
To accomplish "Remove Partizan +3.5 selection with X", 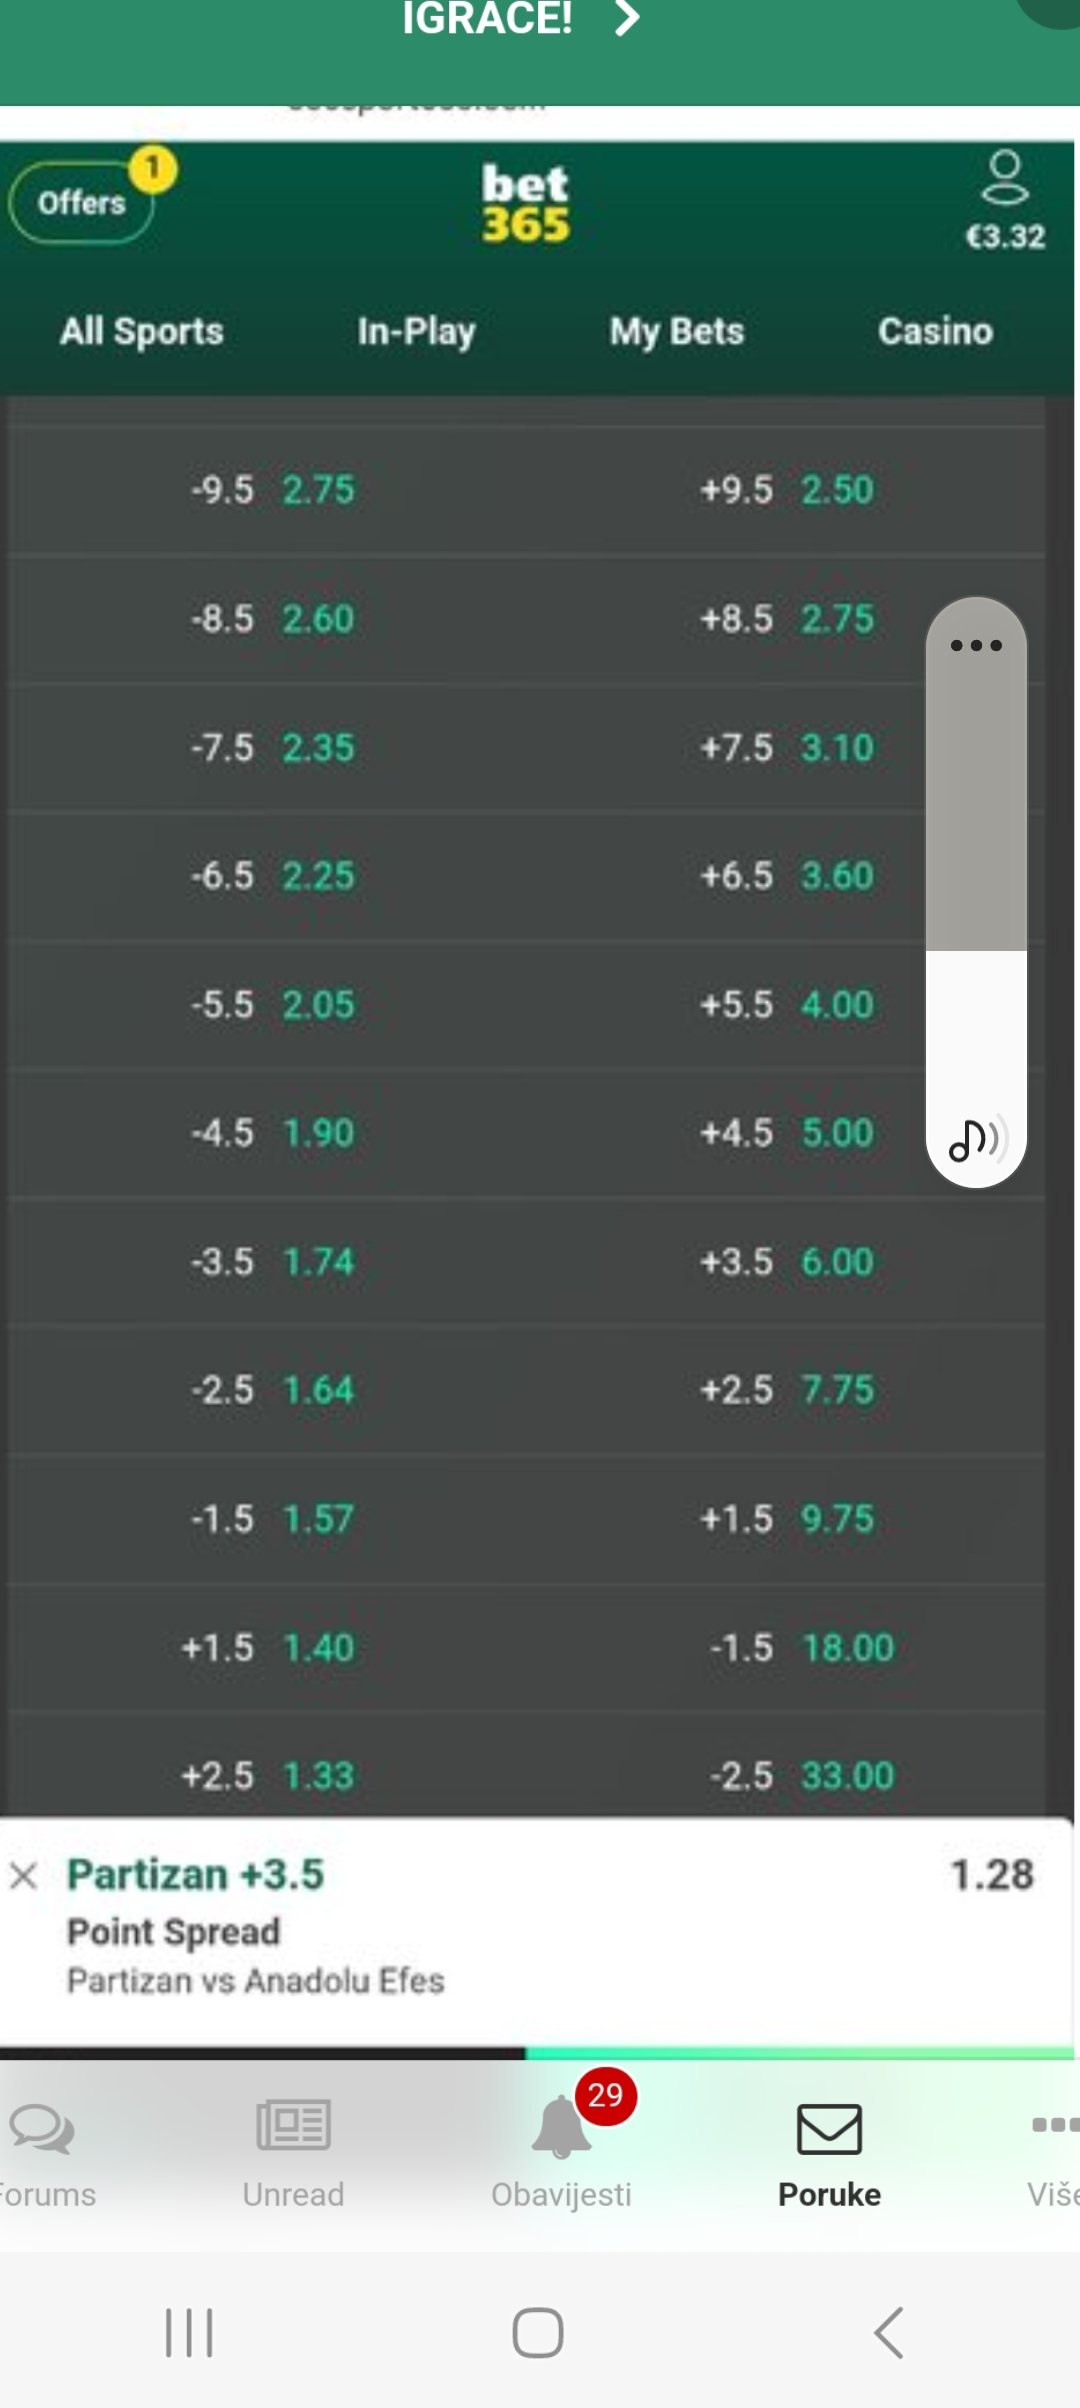I will tap(24, 1875).
